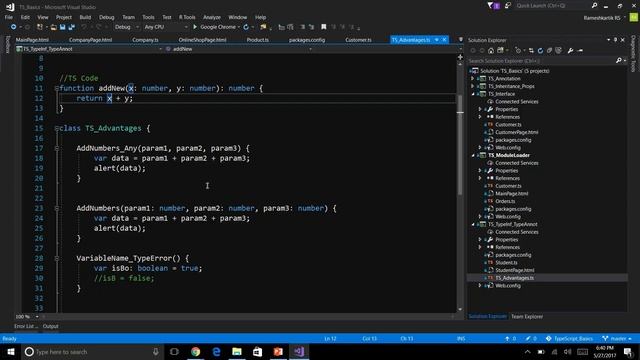
Task: Switch to OnlineShopPage.html tab
Action: point(202,40)
